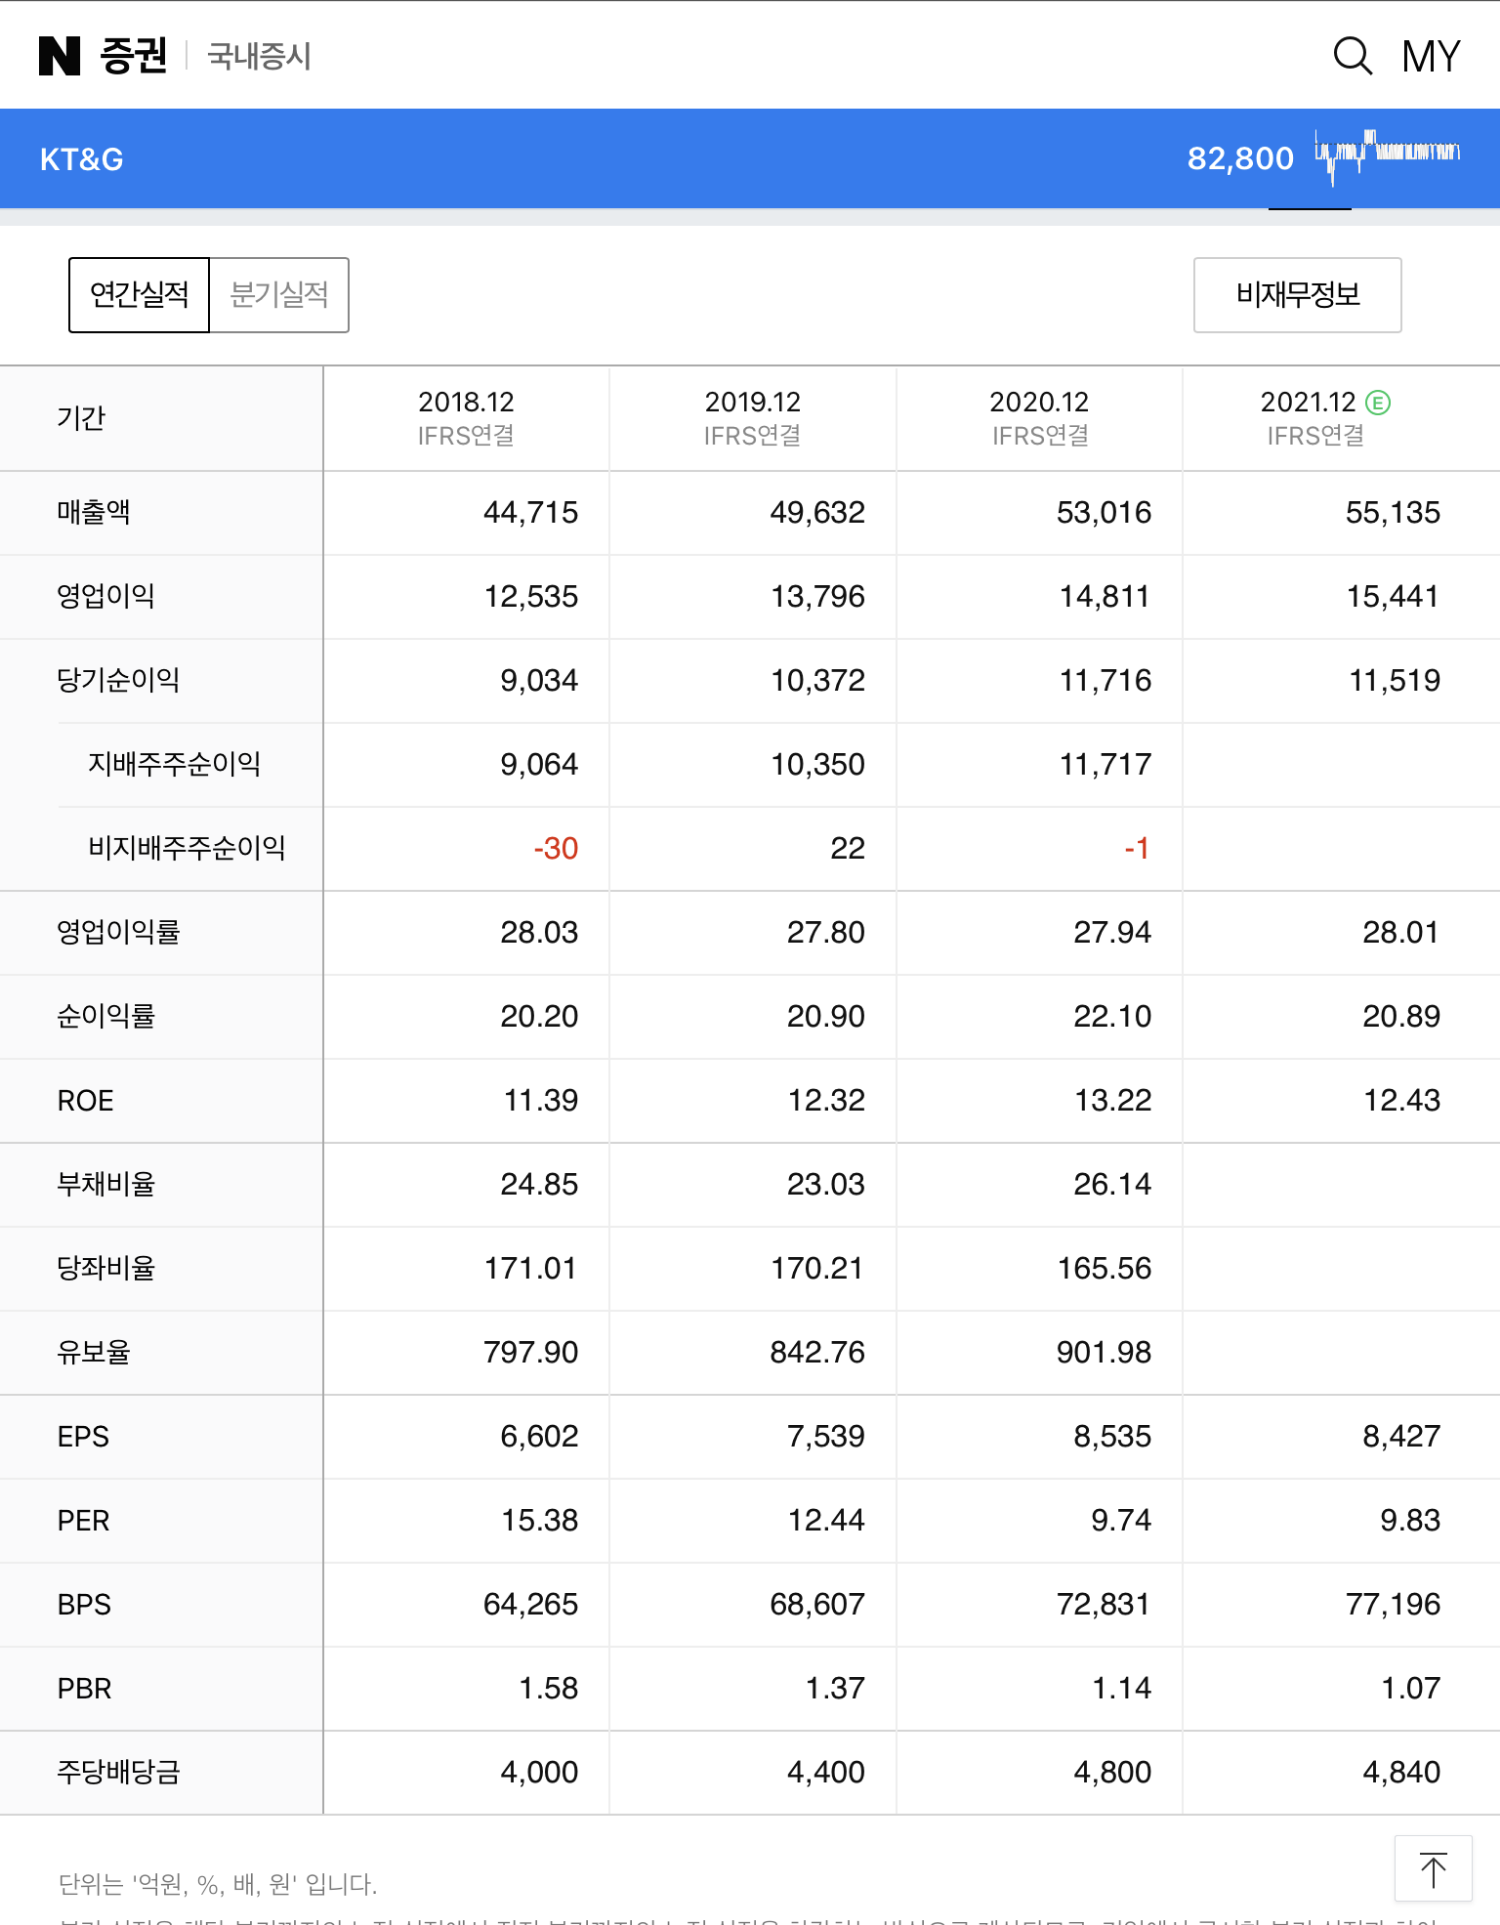Click the 901.98 reserve ratio value
This screenshot has height=1925, width=1500.
(x=1104, y=1353)
